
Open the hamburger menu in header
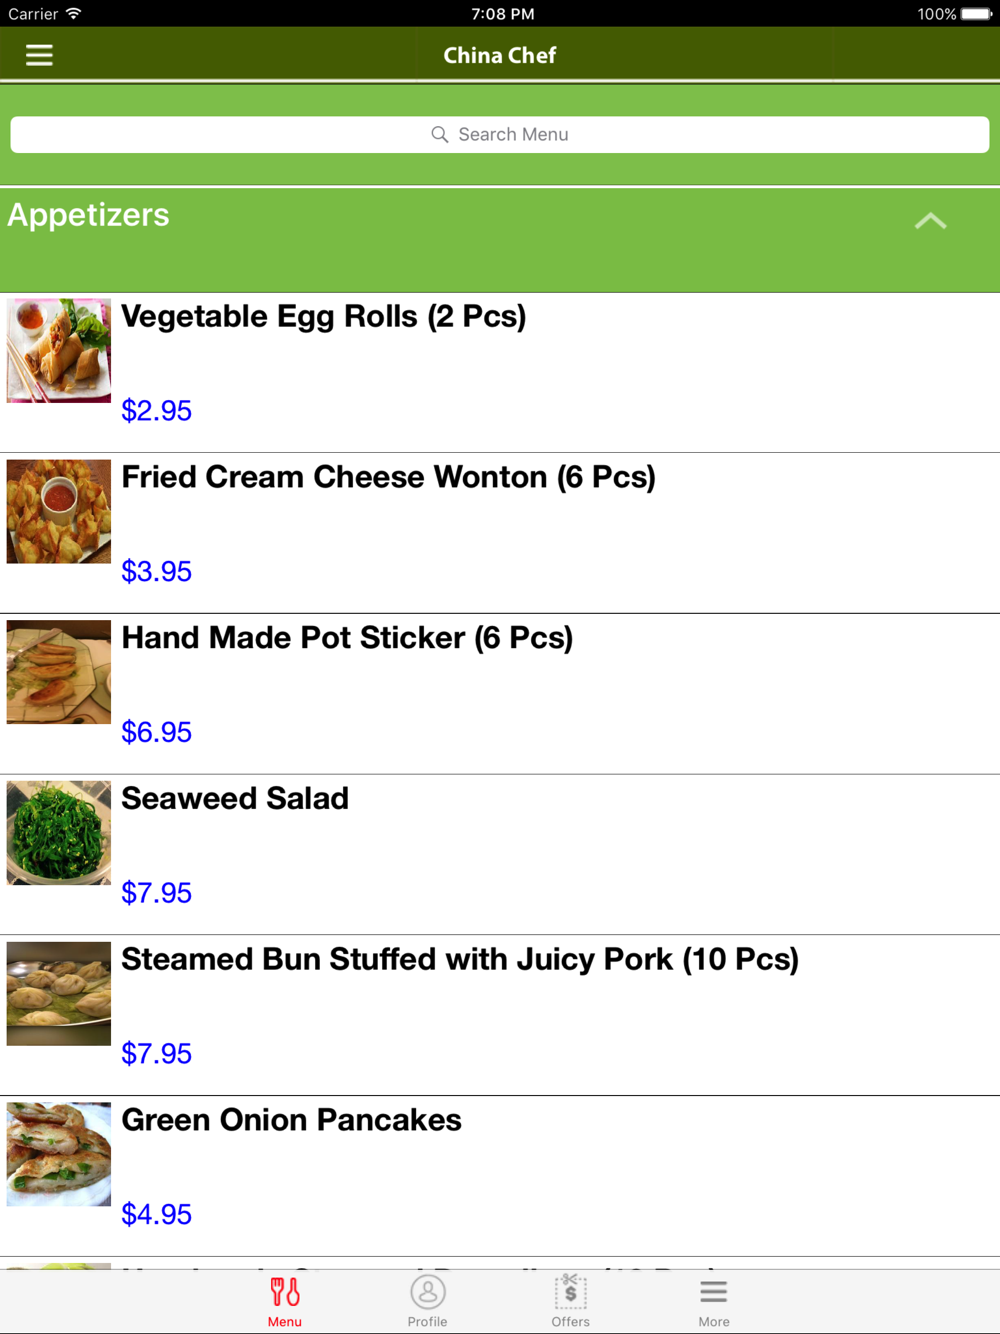coord(39,55)
